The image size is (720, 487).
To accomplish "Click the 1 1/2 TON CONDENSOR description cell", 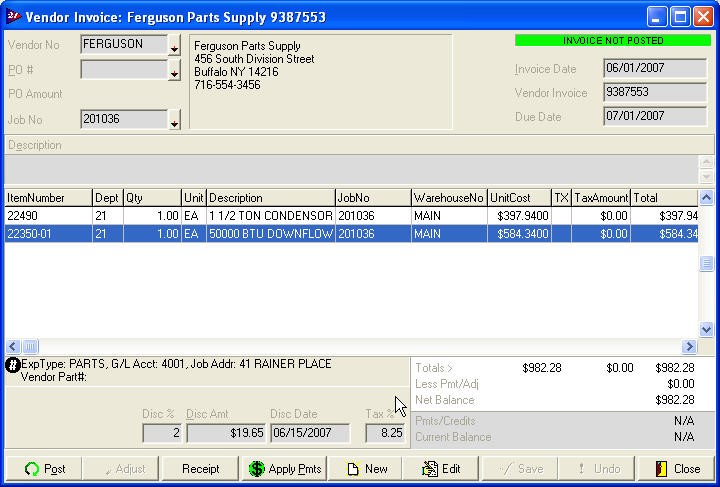I will (270, 216).
